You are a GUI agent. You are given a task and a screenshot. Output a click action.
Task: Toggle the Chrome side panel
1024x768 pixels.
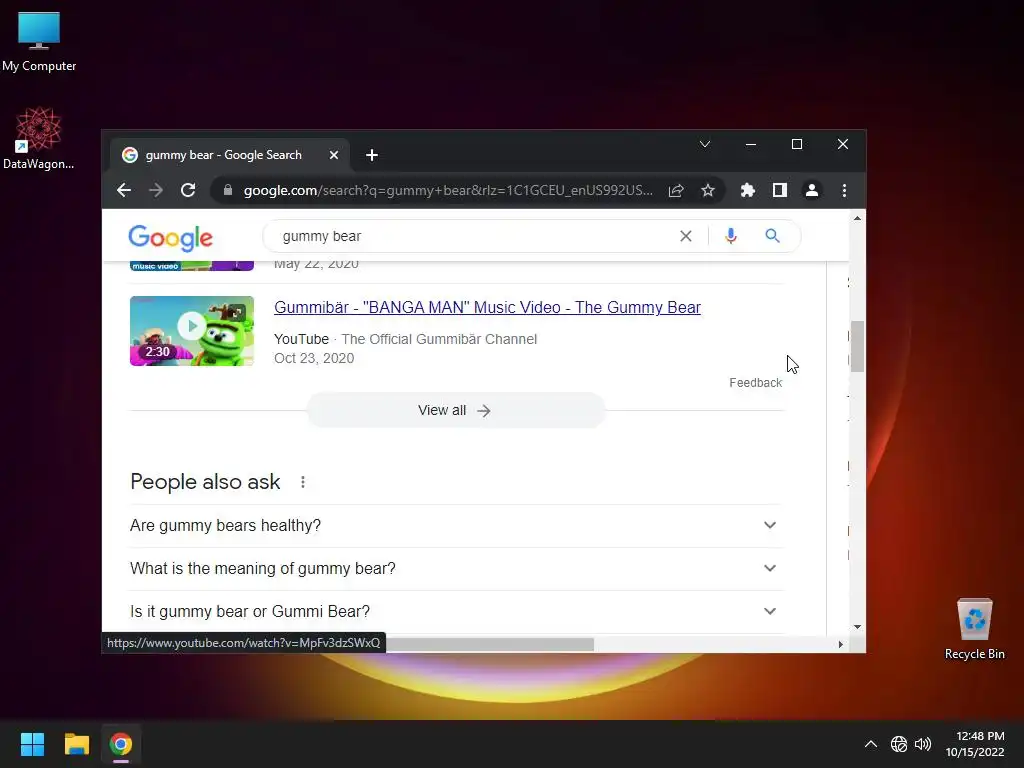[780, 190]
